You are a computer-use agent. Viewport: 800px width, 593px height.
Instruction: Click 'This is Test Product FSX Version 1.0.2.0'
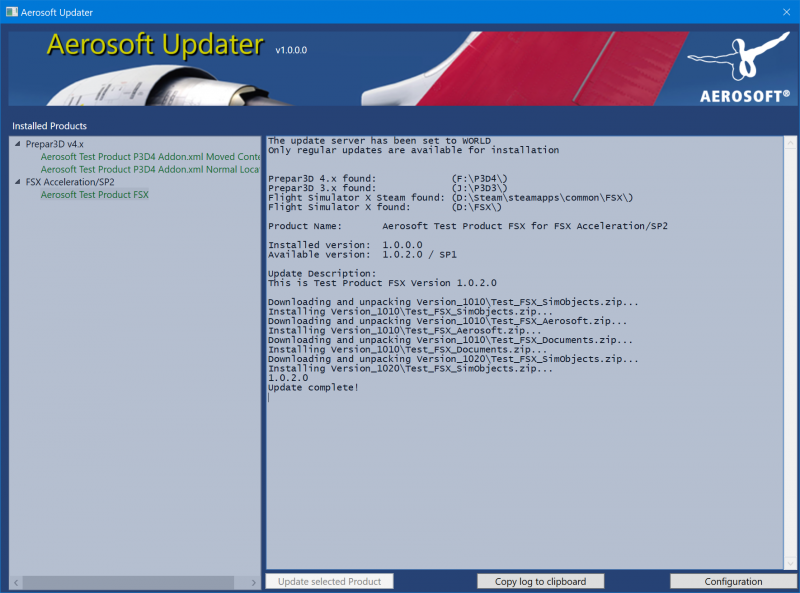click(x=382, y=283)
